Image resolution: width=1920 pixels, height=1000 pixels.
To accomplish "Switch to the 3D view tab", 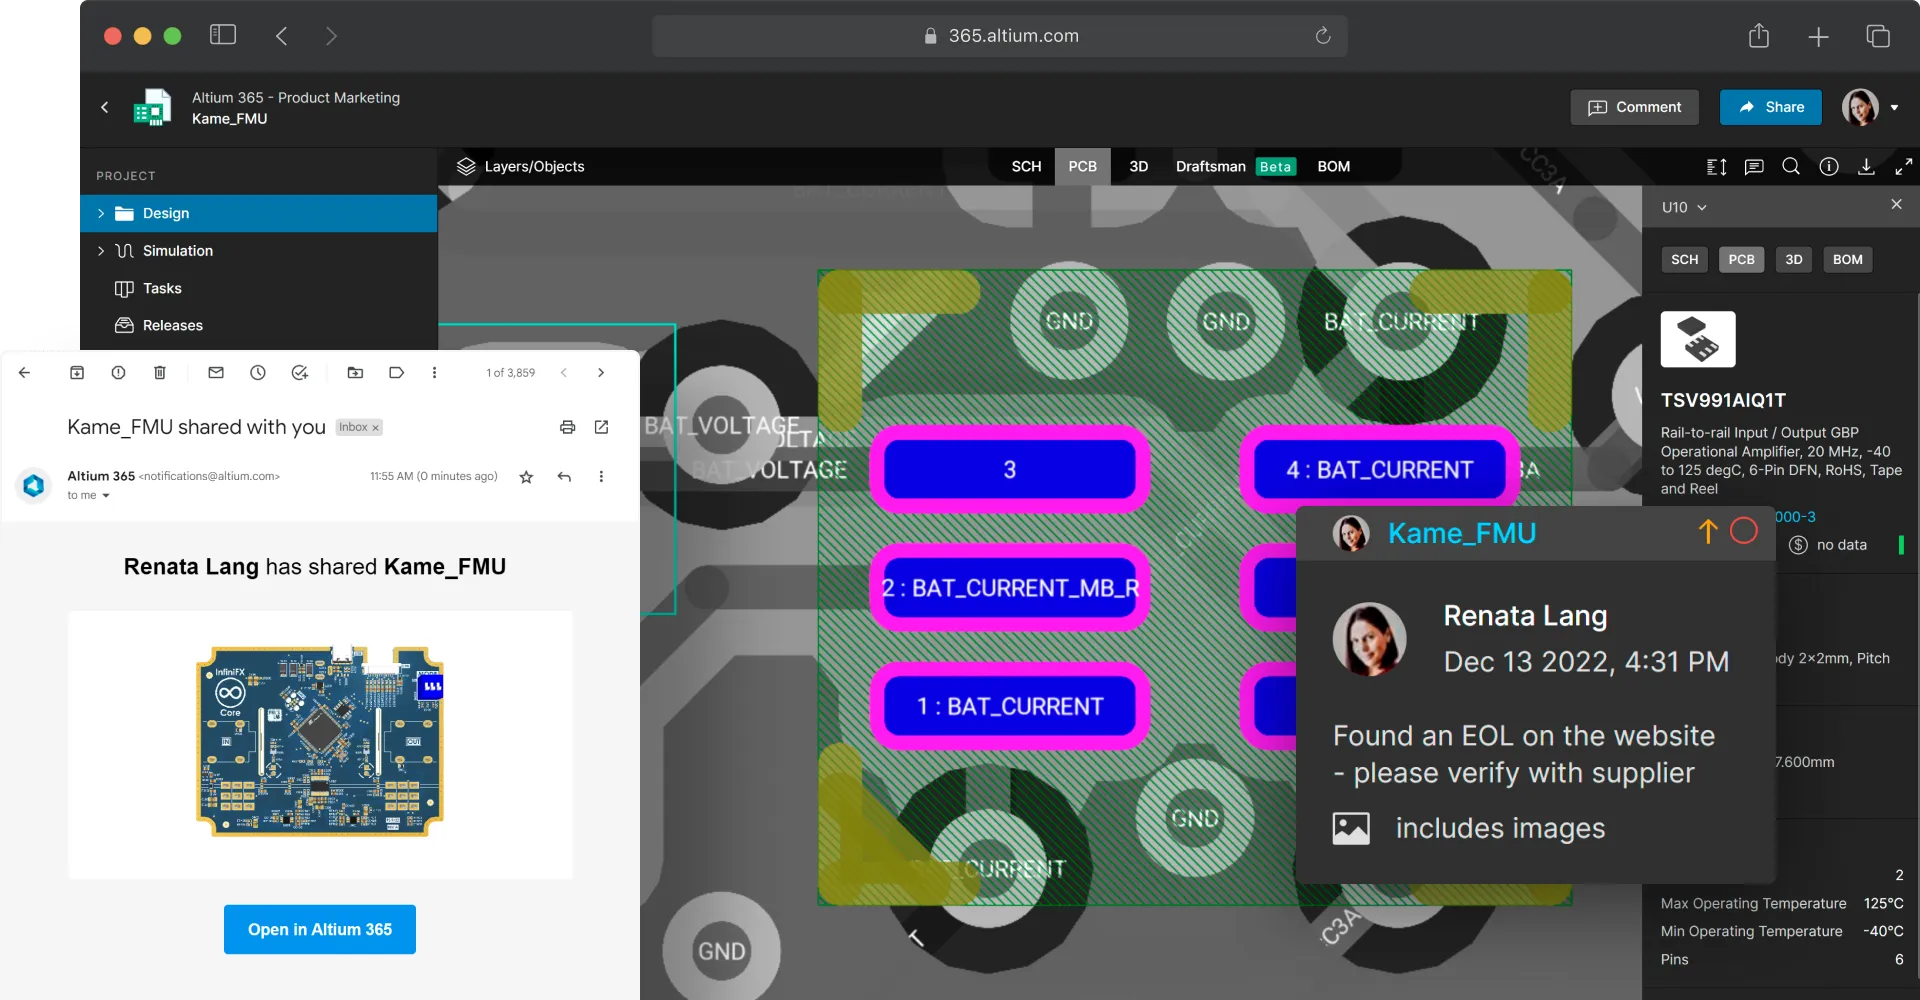I will pyautogui.click(x=1138, y=166).
